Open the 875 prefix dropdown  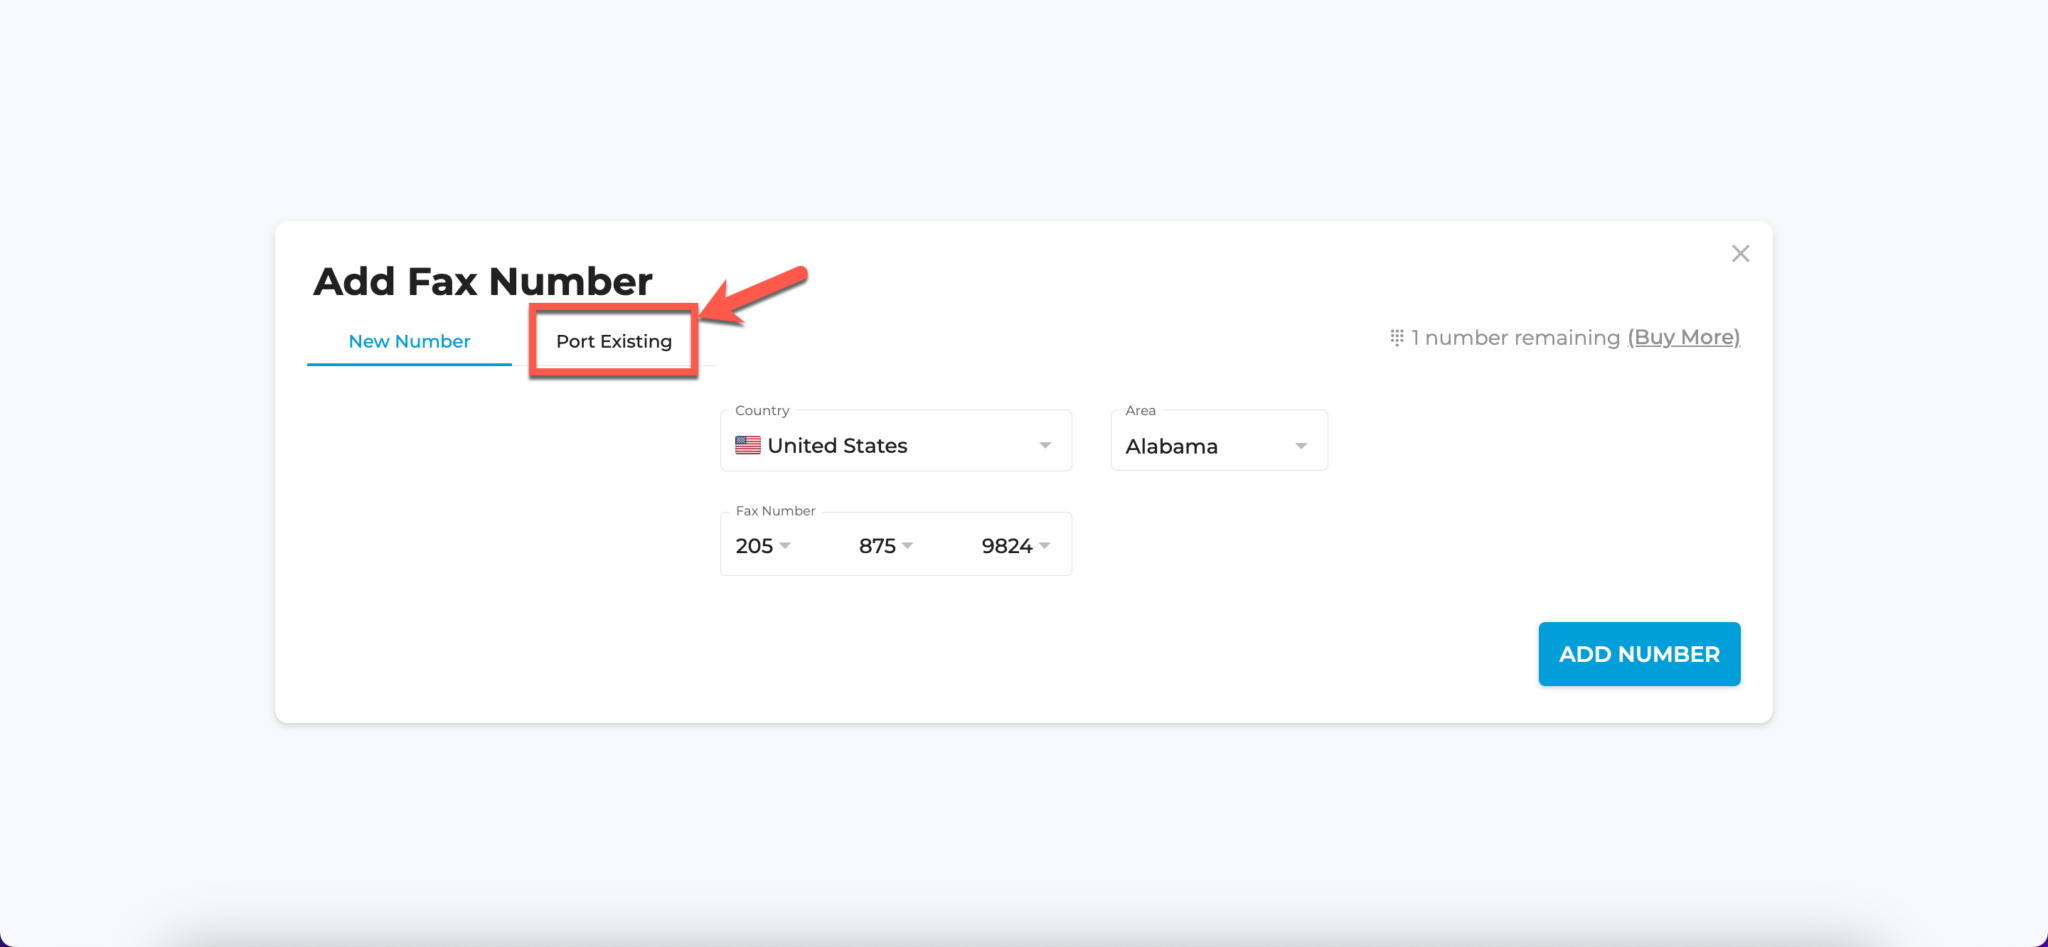pyautogui.click(x=886, y=546)
